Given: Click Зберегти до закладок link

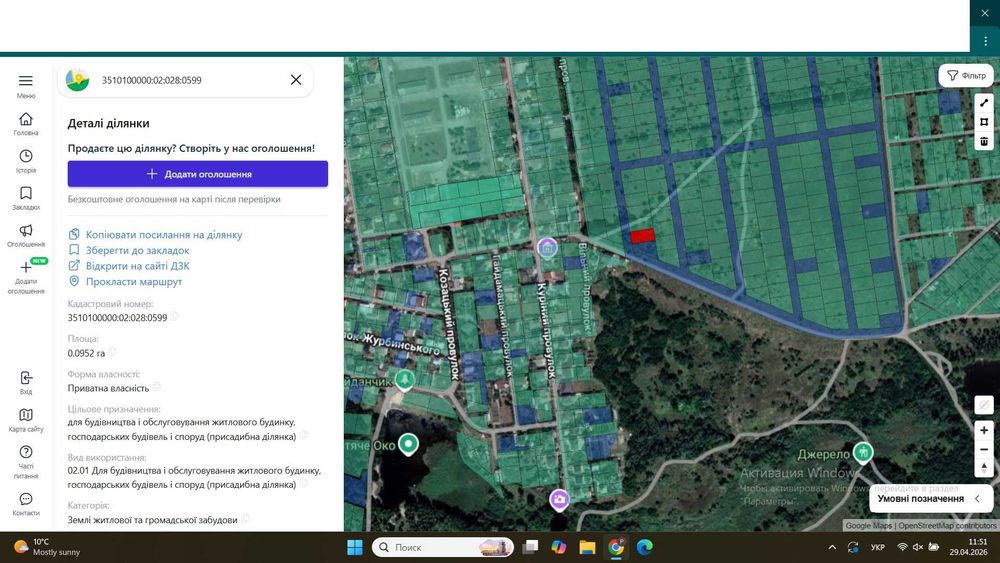Looking at the screenshot, I should pos(137,250).
